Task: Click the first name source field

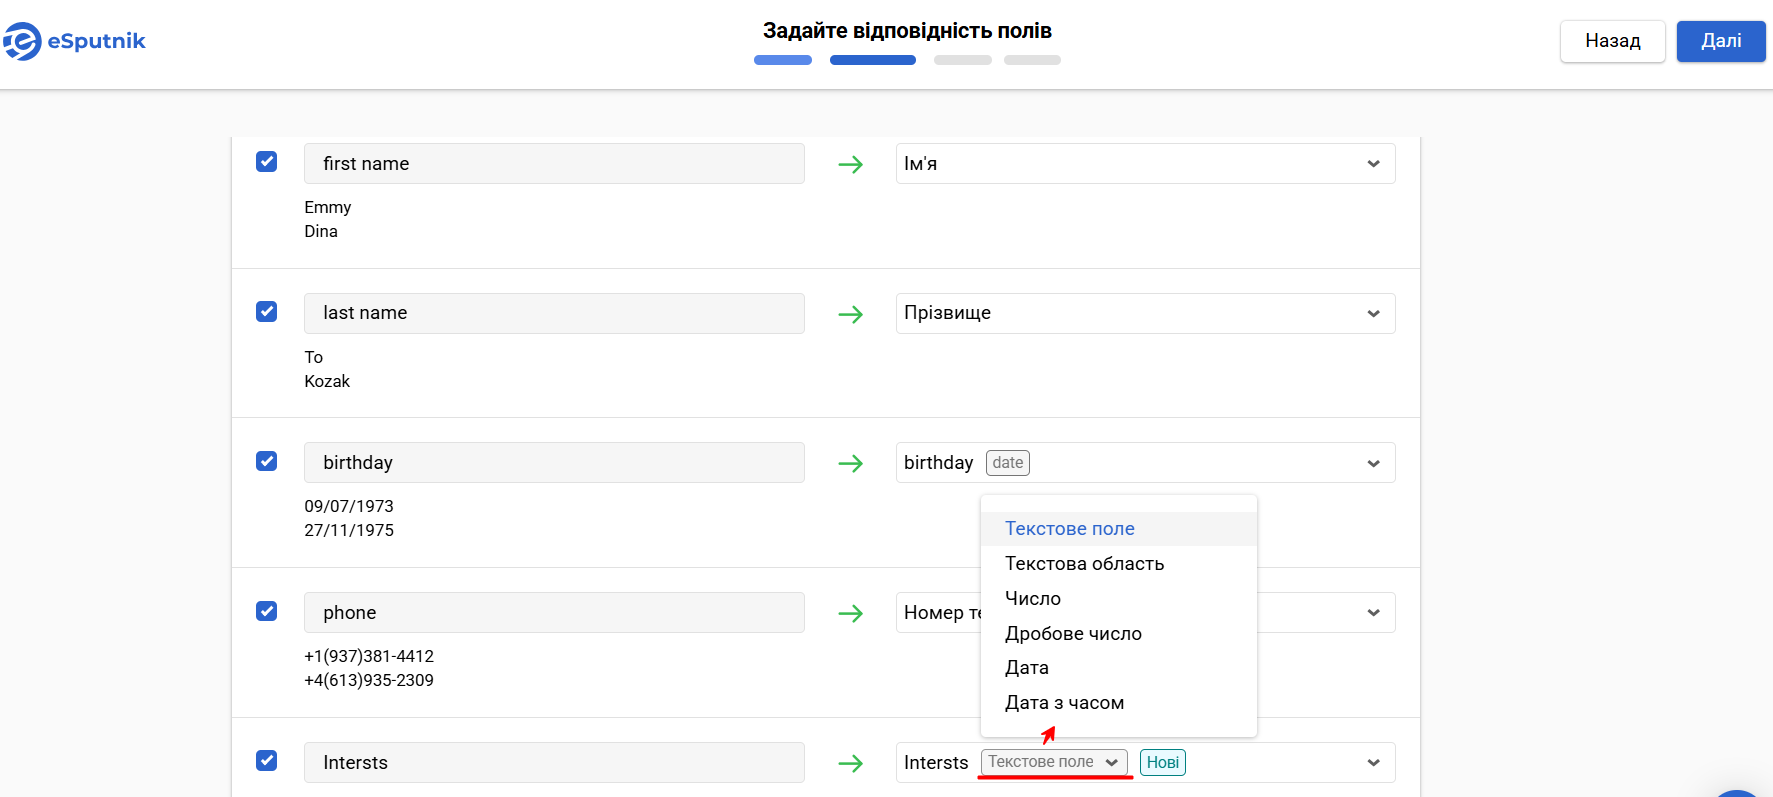Action: (554, 164)
